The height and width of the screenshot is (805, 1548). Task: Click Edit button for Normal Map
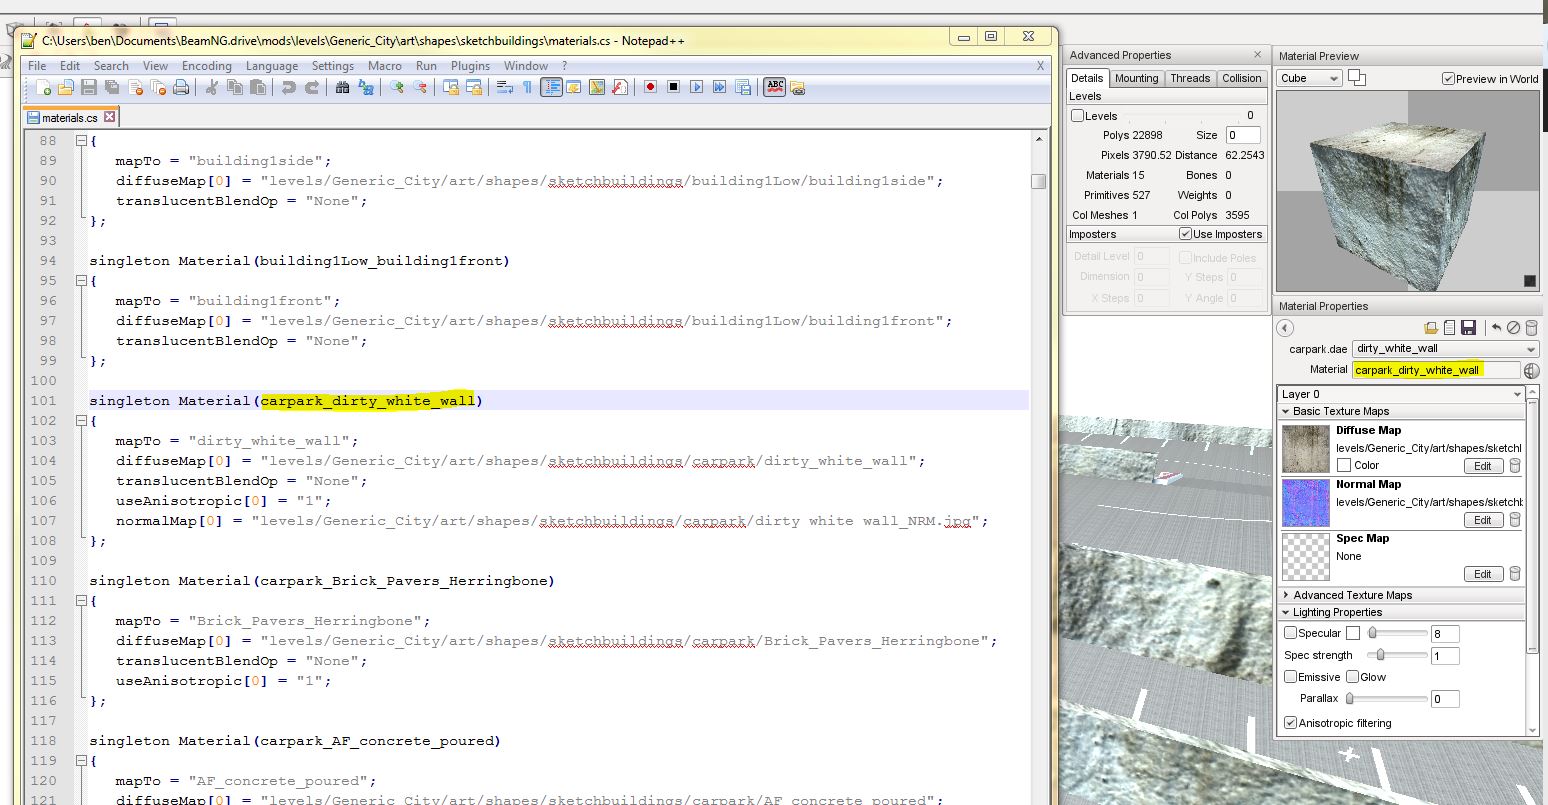[x=1483, y=520]
